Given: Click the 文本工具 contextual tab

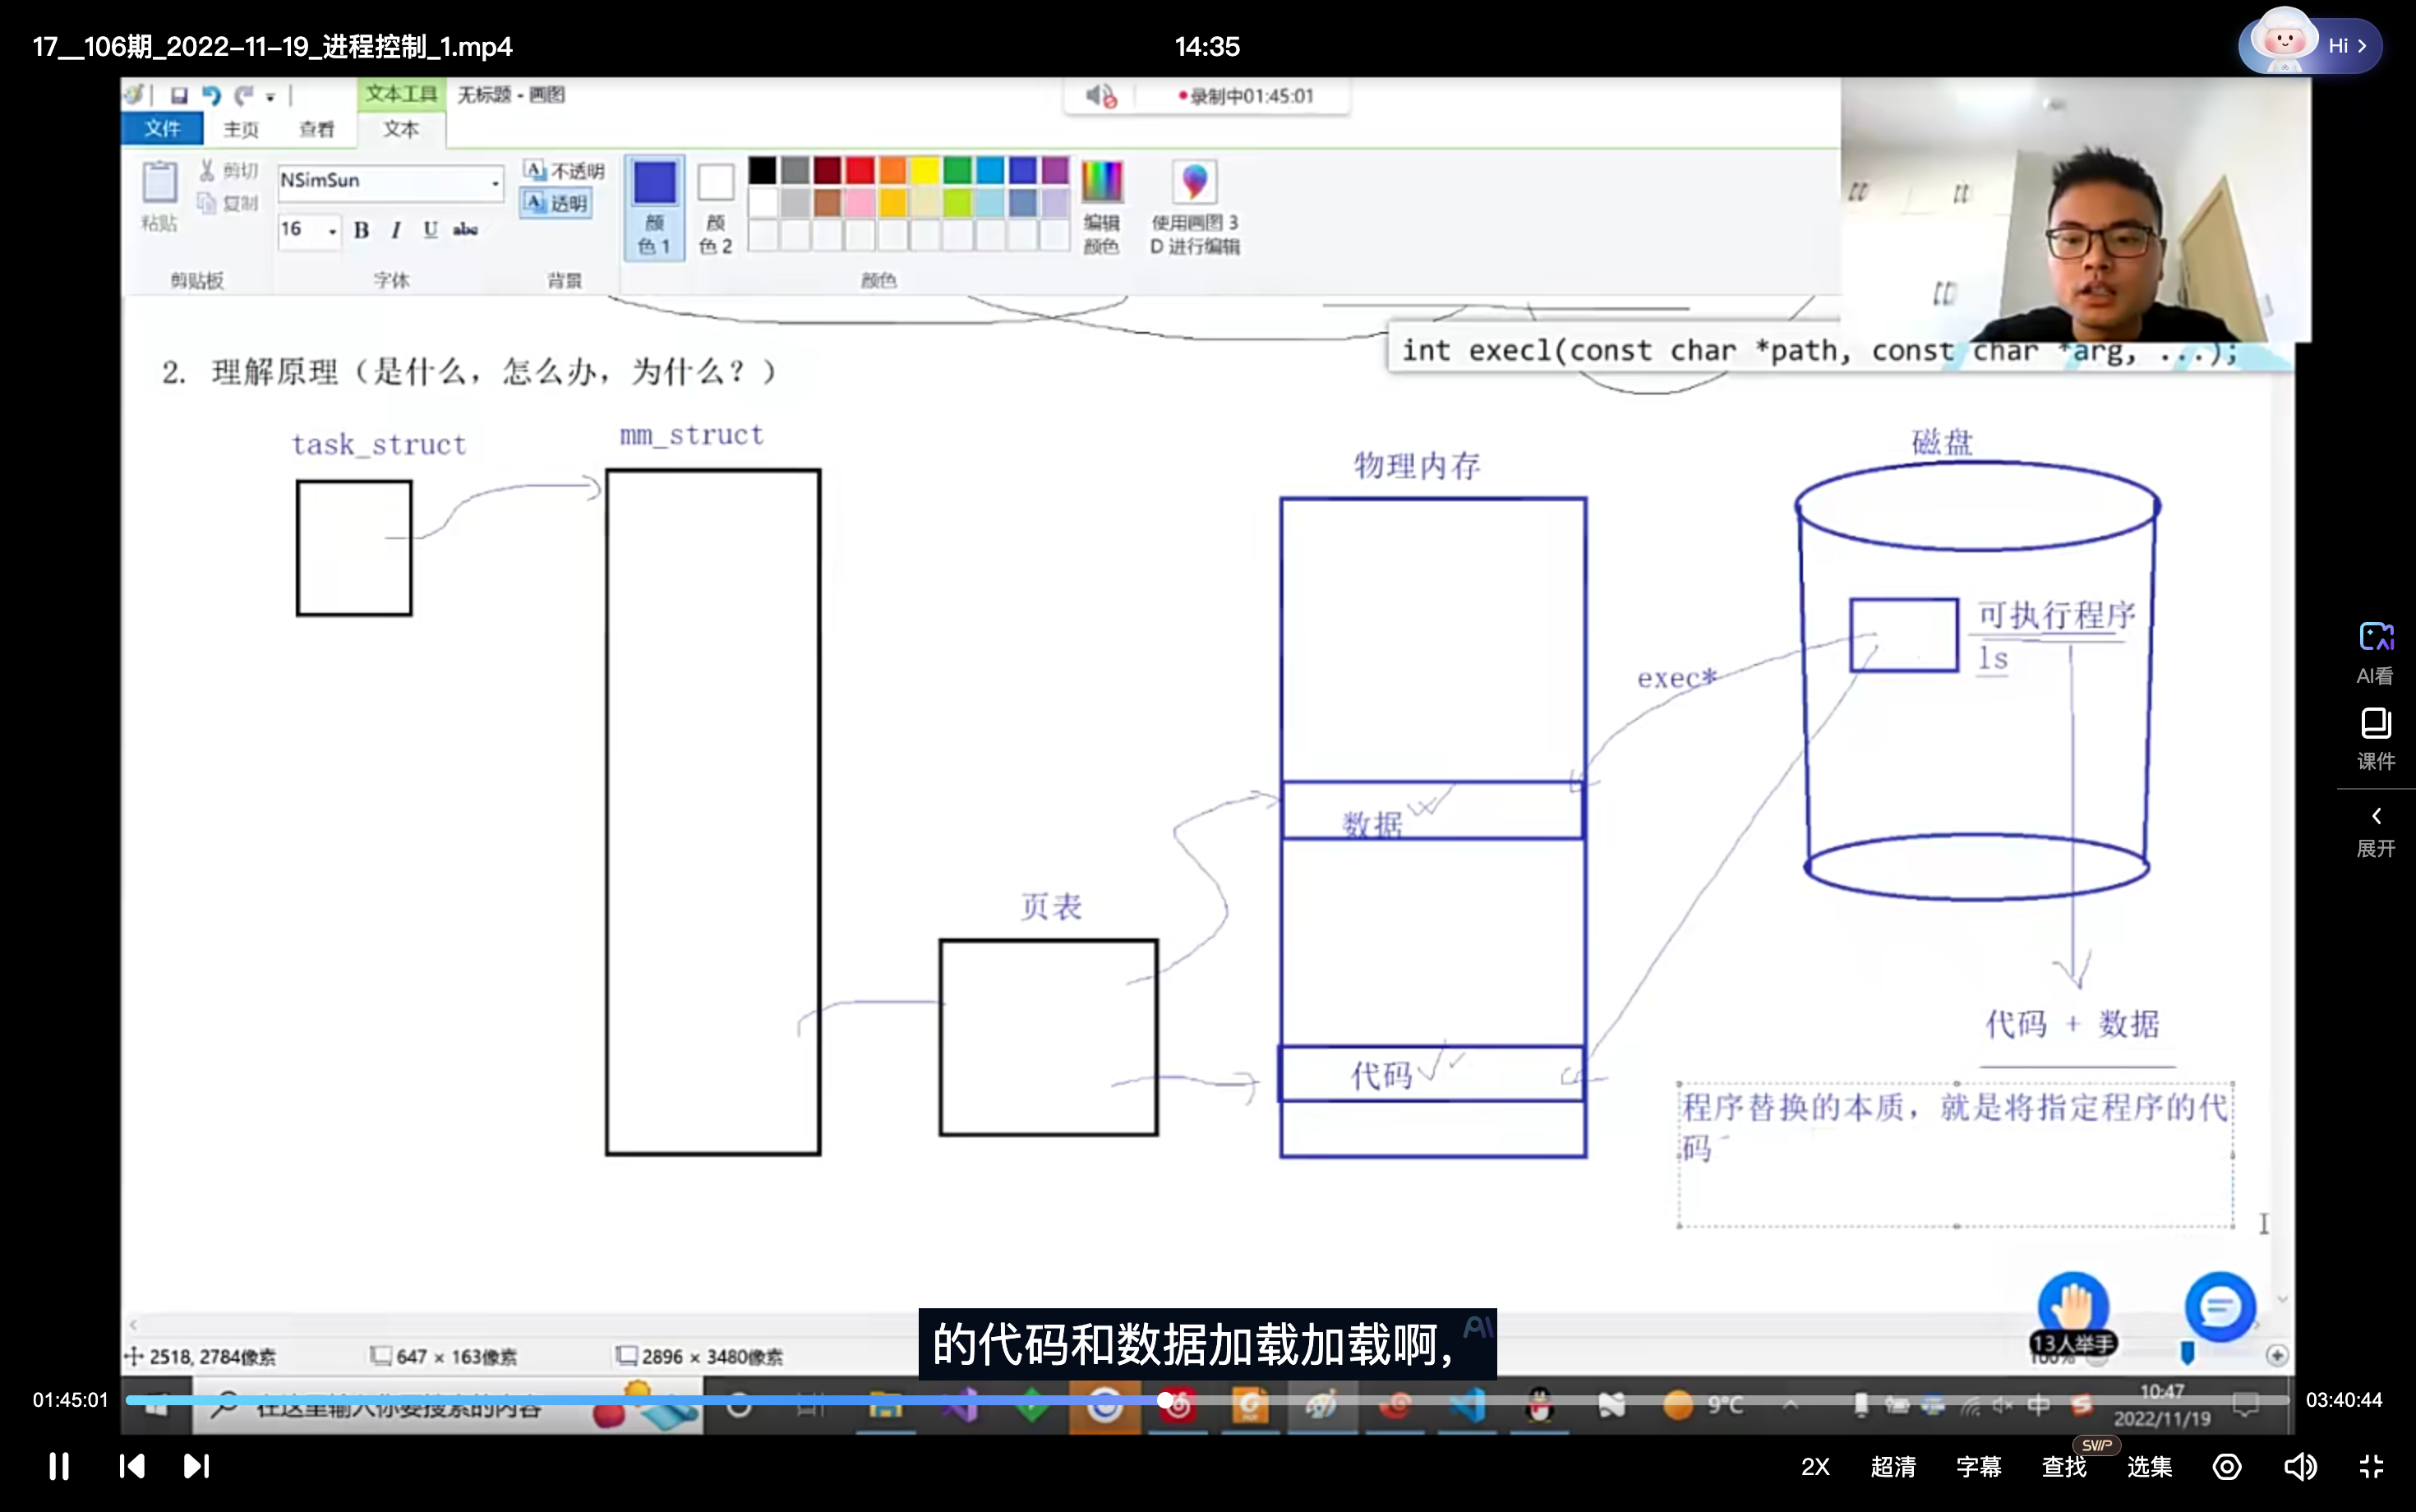Looking at the screenshot, I should (x=401, y=94).
